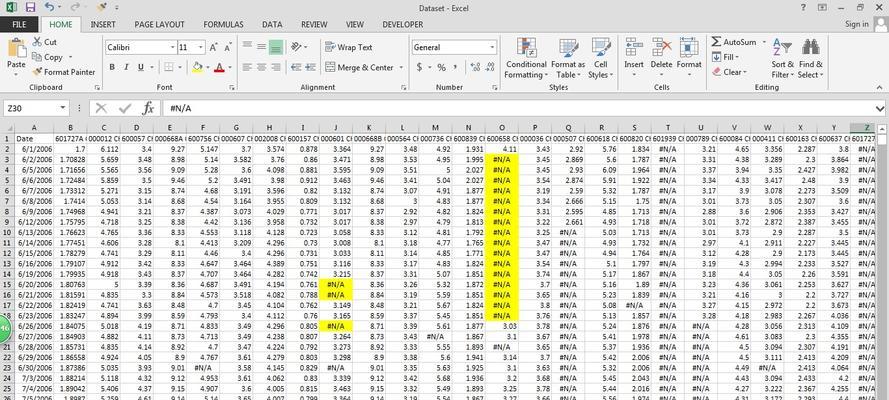Toggle Merge & Center on selection
Image resolution: width=889 pixels, height=400 pixels.
coord(359,67)
